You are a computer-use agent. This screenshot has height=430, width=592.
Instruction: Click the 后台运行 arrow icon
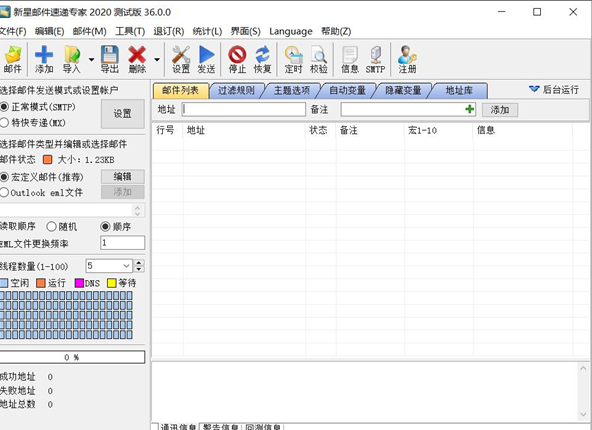point(534,89)
